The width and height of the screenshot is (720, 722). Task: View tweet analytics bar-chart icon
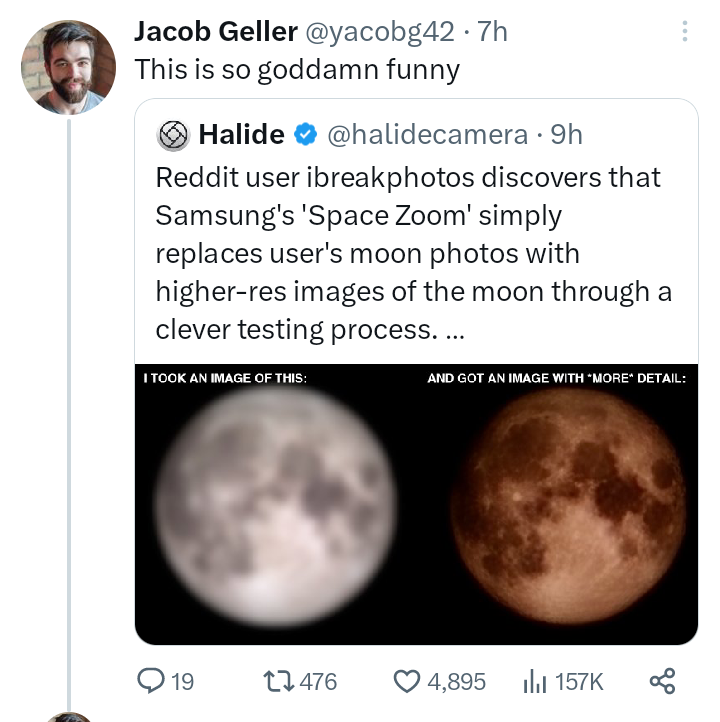pyautogui.click(x=535, y=681)
